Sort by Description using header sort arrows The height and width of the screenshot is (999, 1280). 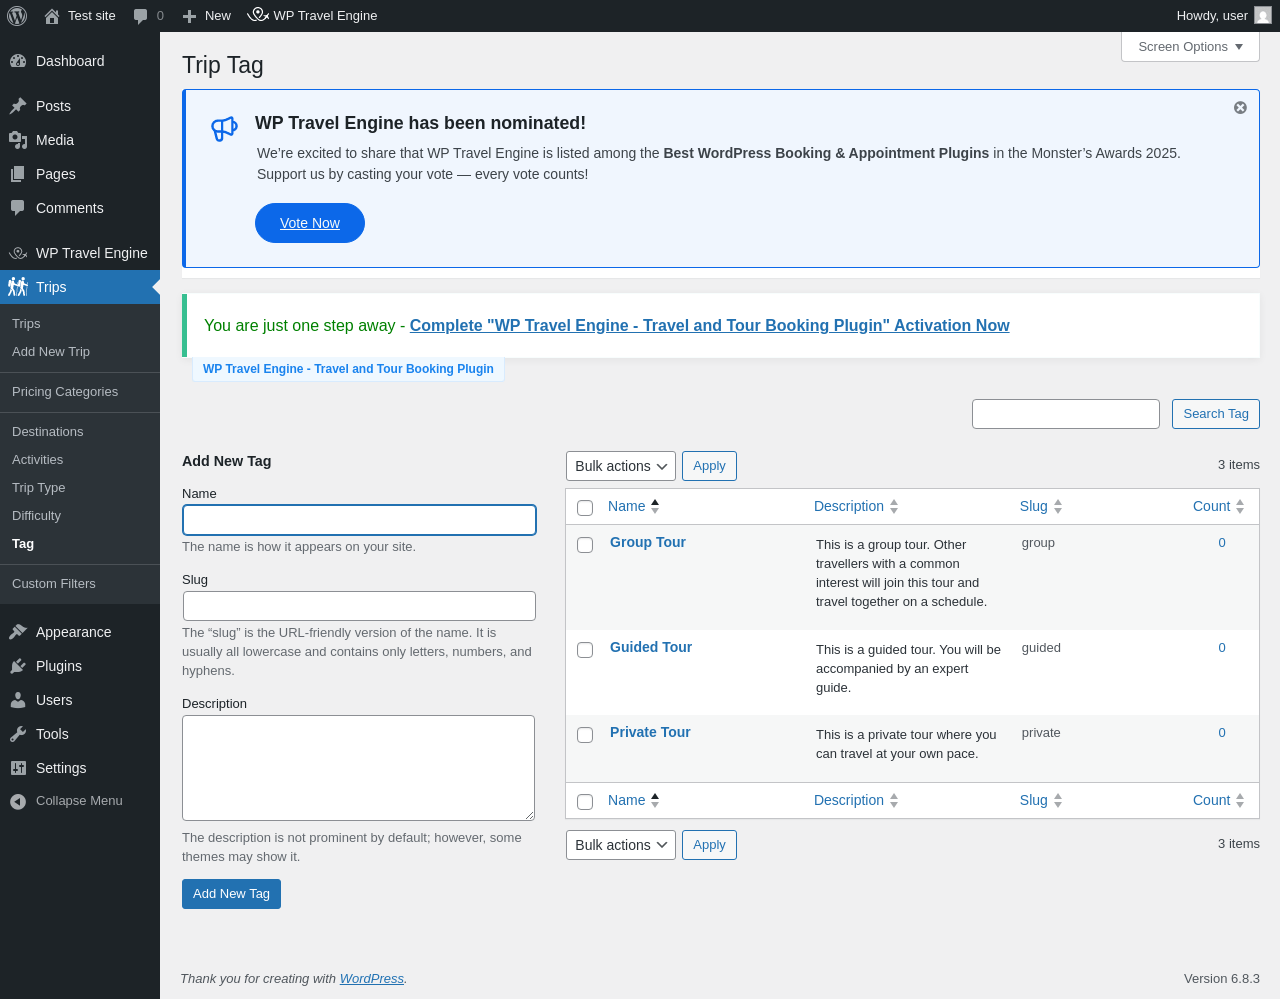pos(894,507)
